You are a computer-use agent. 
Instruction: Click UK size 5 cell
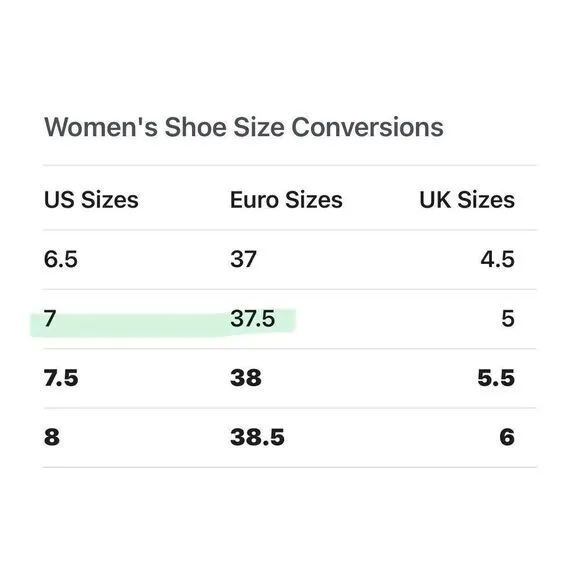tap(508, 318)
